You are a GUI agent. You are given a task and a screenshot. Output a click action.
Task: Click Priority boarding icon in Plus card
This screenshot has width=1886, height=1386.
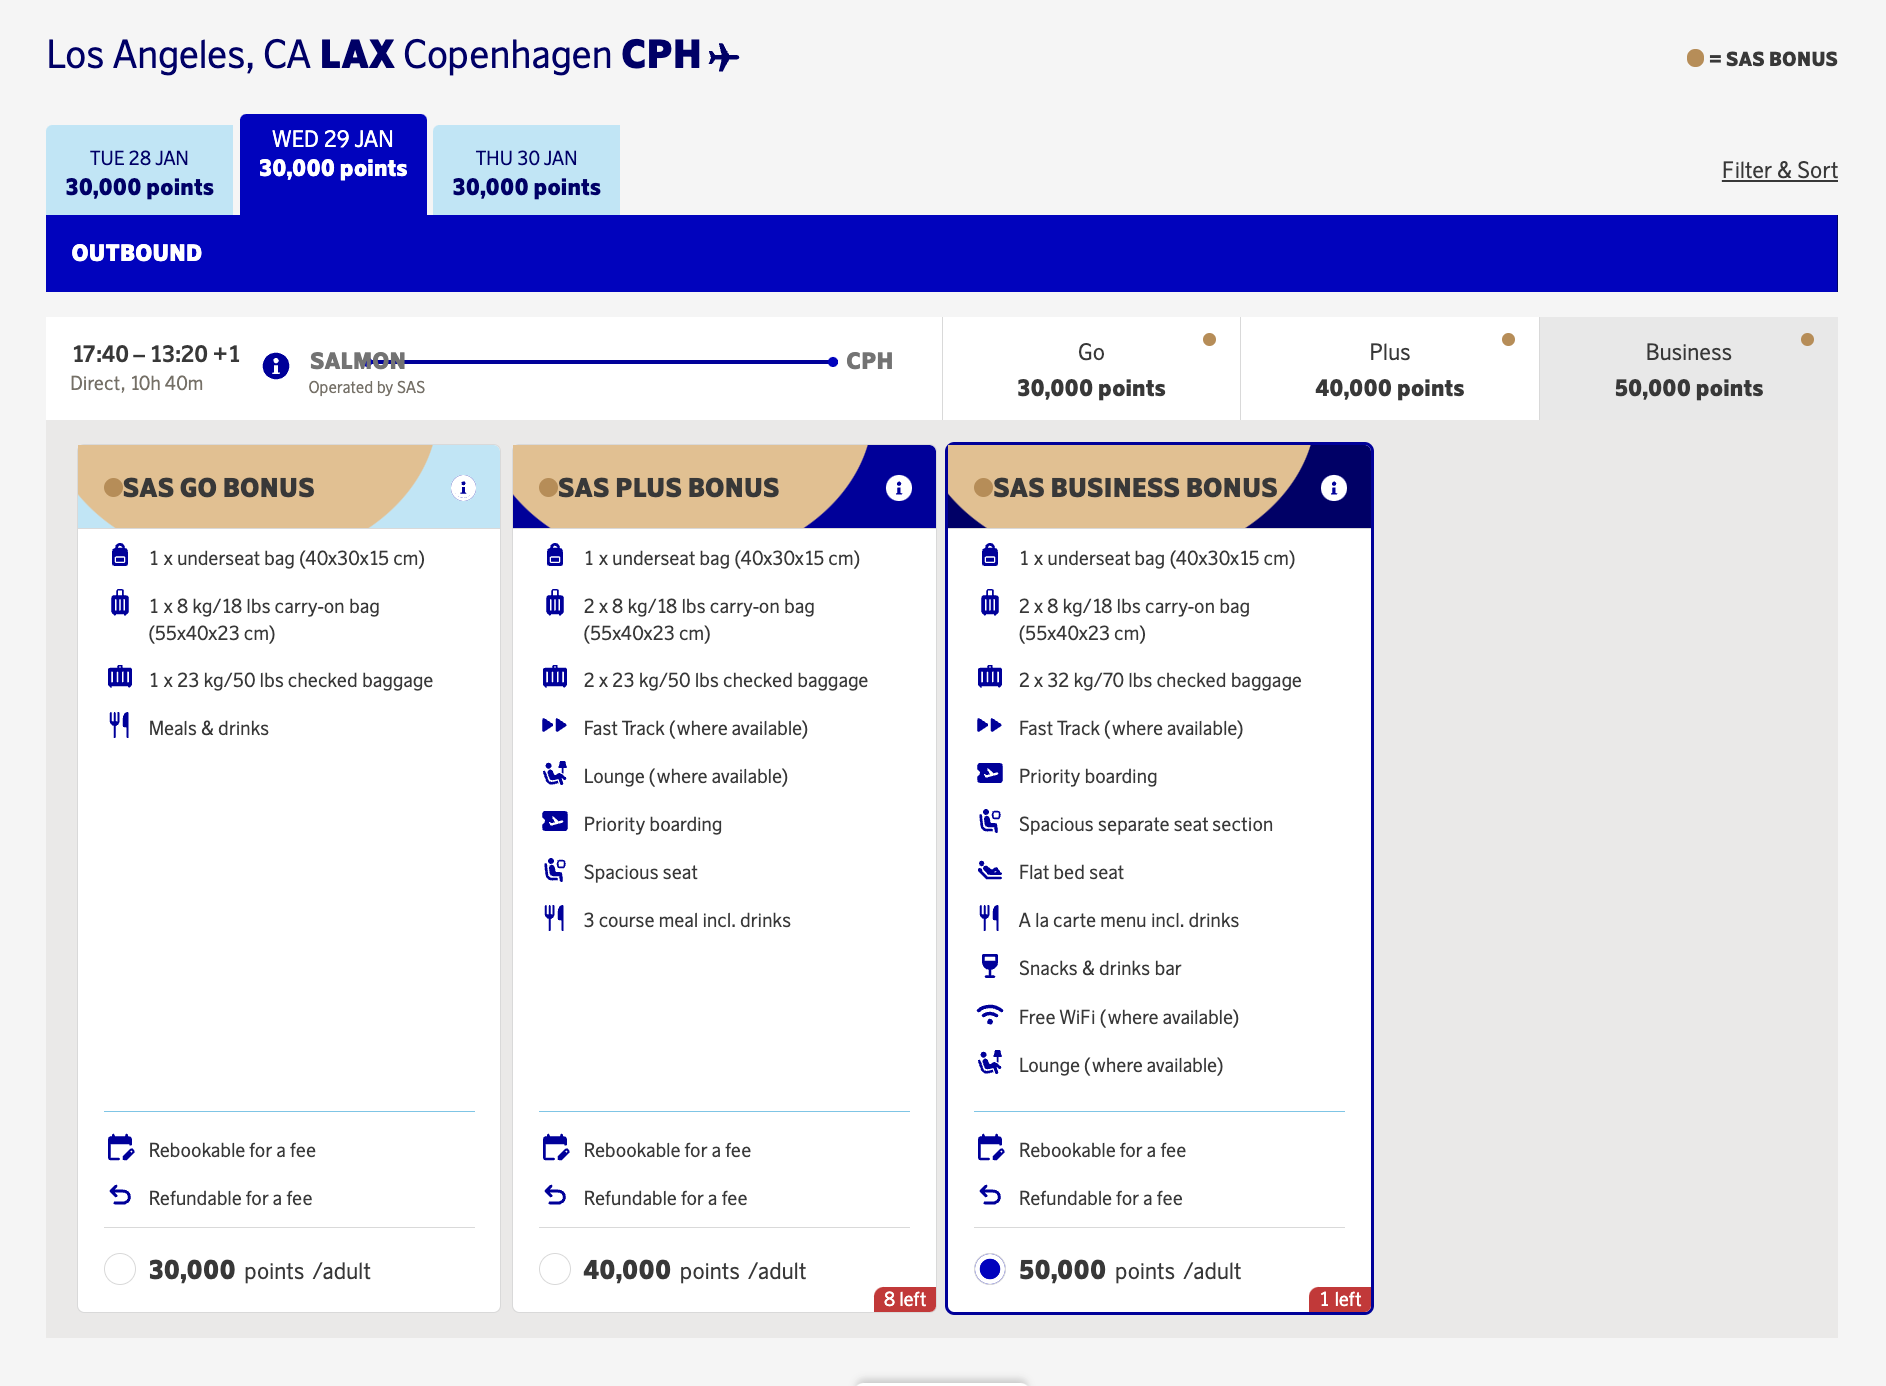[x=555, y=821]
